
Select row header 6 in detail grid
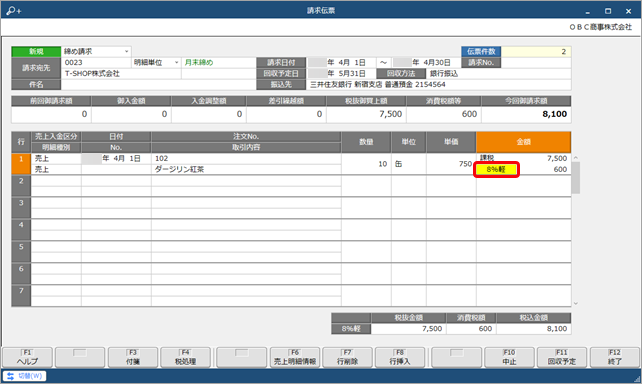(21, 274)
